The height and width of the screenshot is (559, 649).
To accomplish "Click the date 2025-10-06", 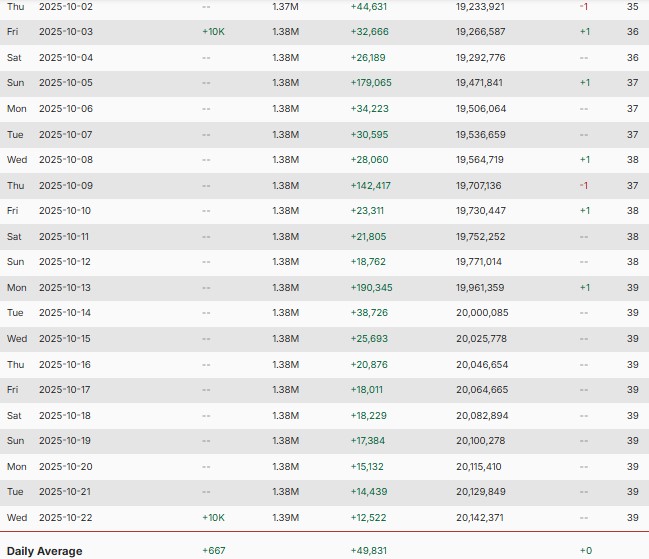I will click(x=66, y=109).
